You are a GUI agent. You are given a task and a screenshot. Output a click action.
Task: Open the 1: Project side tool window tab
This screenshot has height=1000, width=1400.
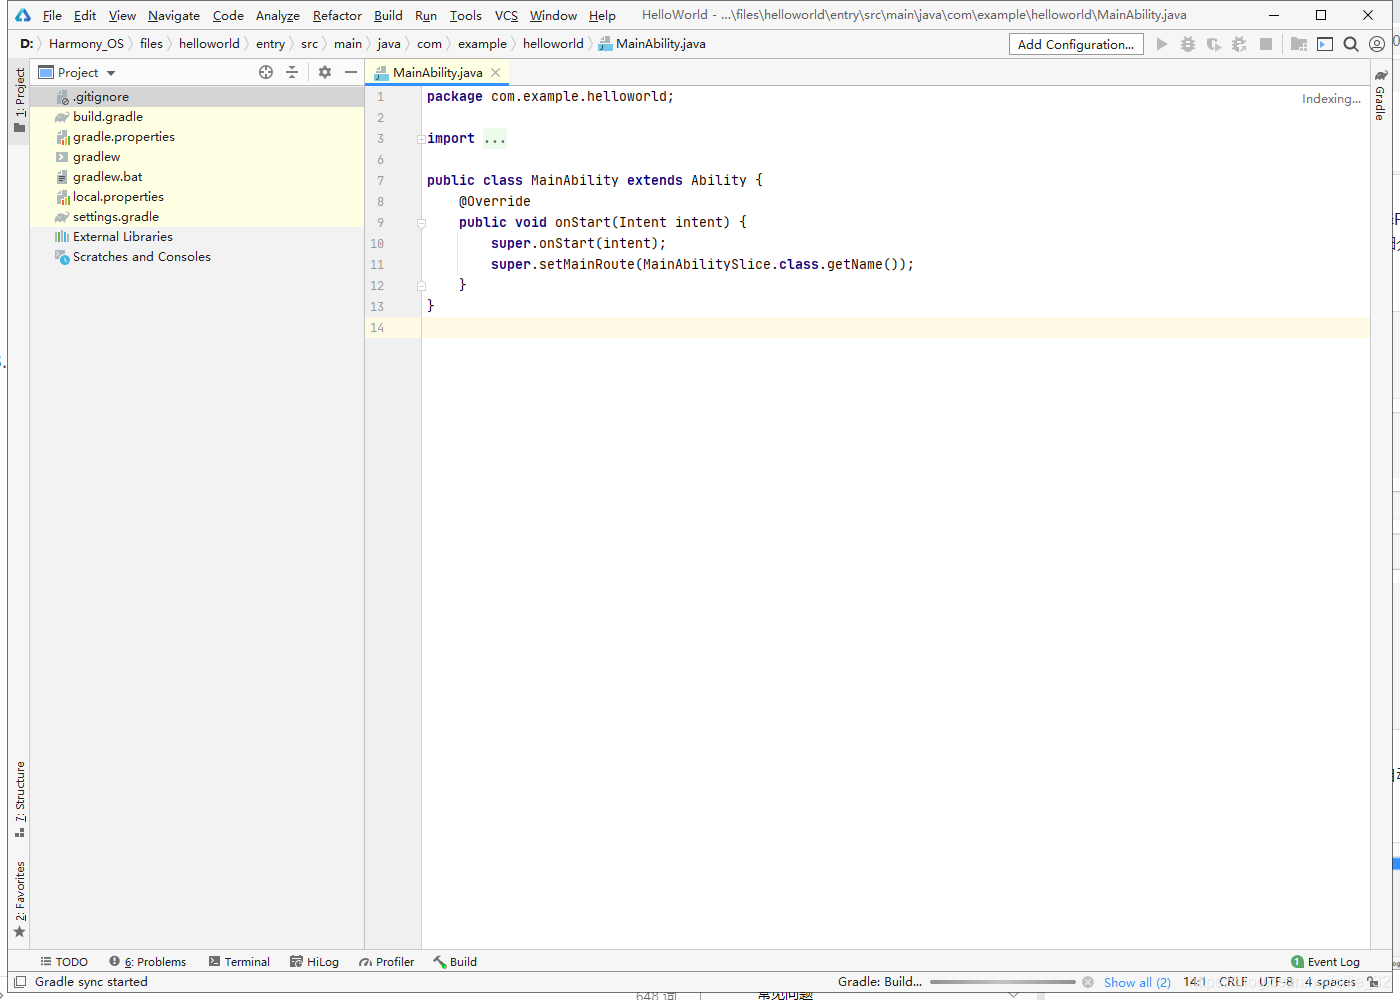tap(20, 100)
